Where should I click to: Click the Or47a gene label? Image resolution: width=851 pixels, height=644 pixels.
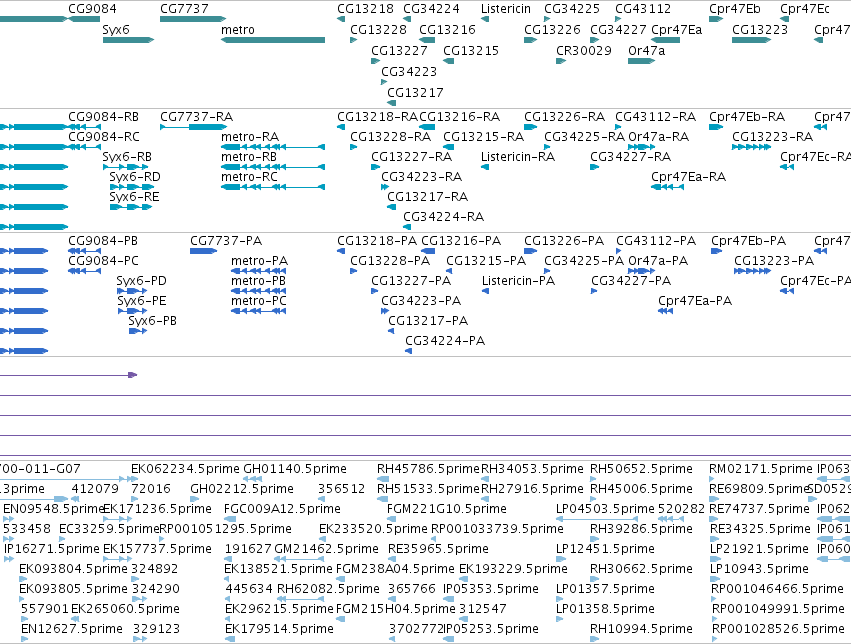tap(646, 51)
